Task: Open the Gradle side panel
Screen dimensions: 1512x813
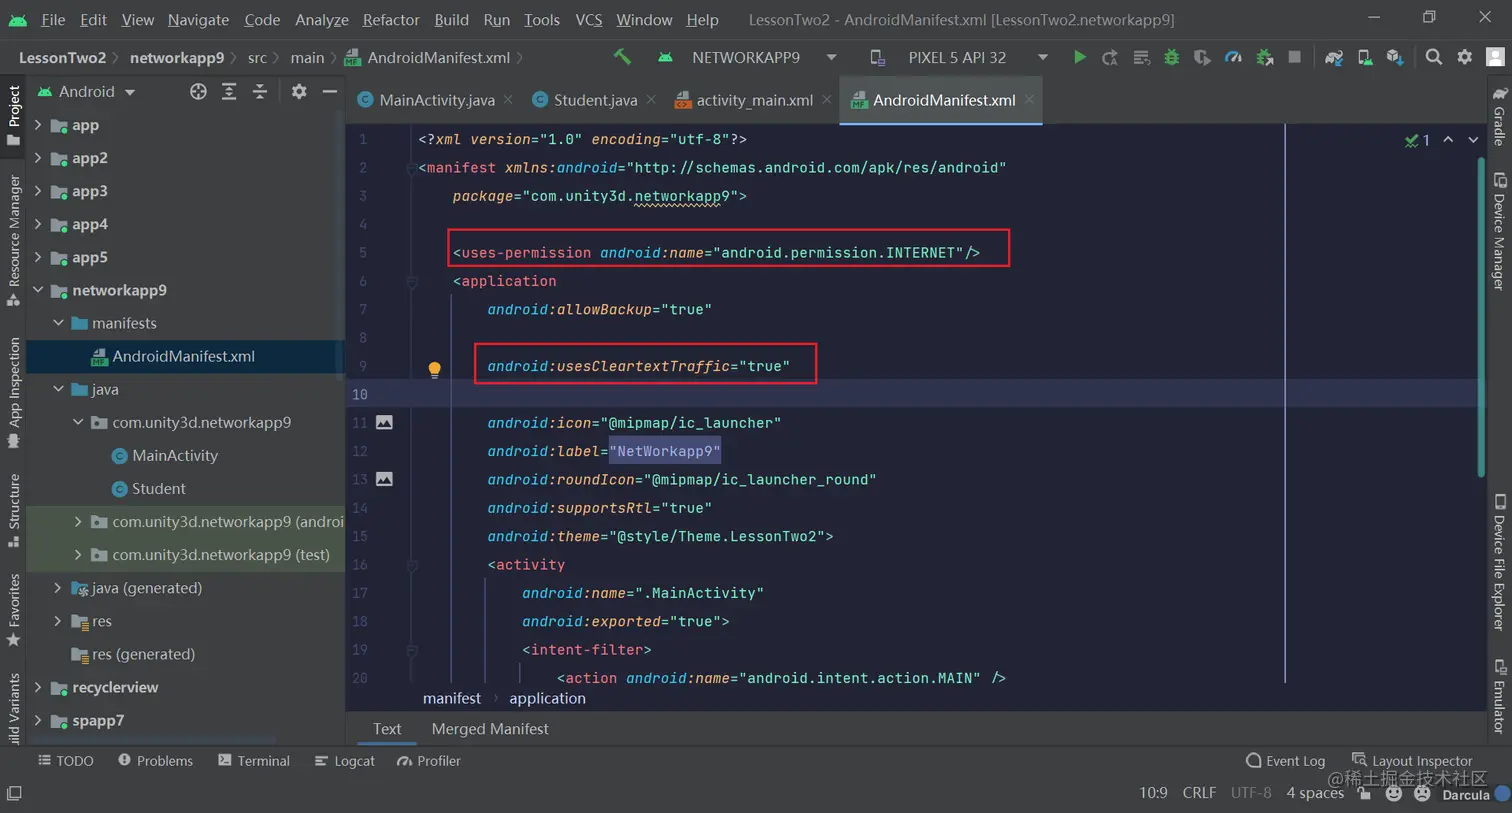Action: [x=1499, y=116]
